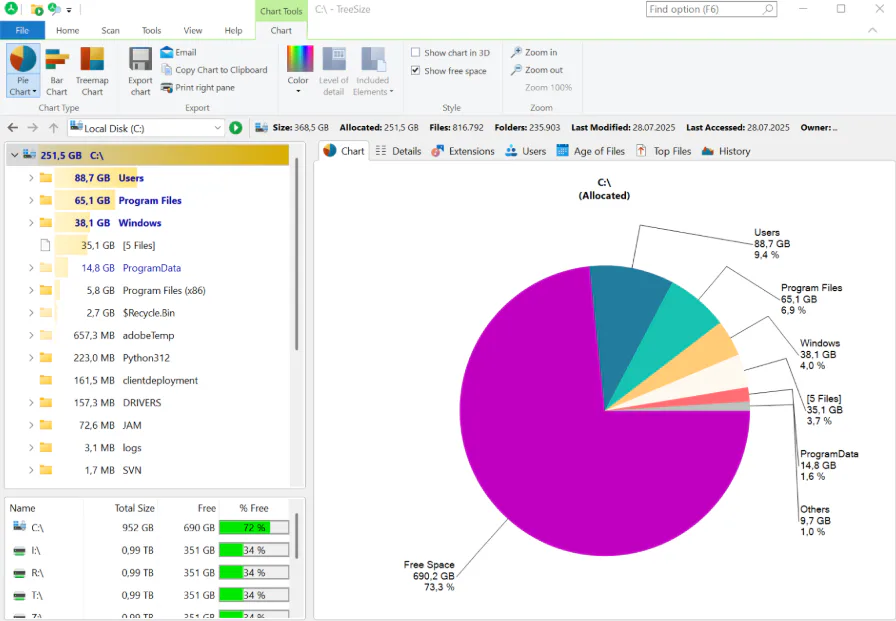
Task: Select the Pie Chart type
Action: click(x=22, y=64)
